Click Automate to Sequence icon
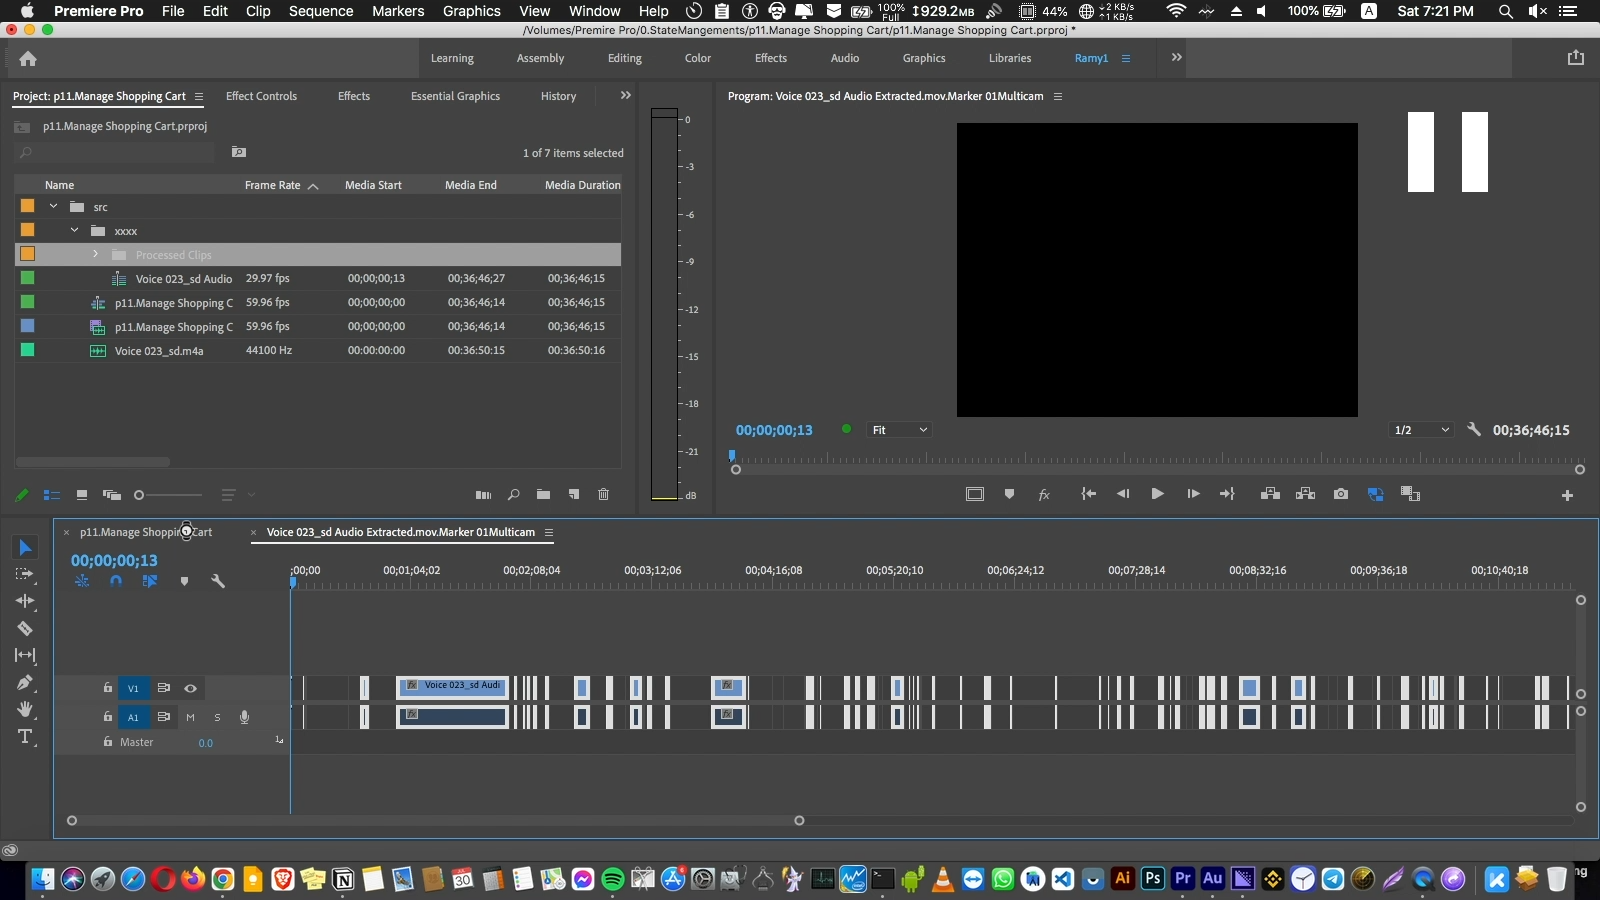Screen dimensions: 1600x900 pos(483,495)
